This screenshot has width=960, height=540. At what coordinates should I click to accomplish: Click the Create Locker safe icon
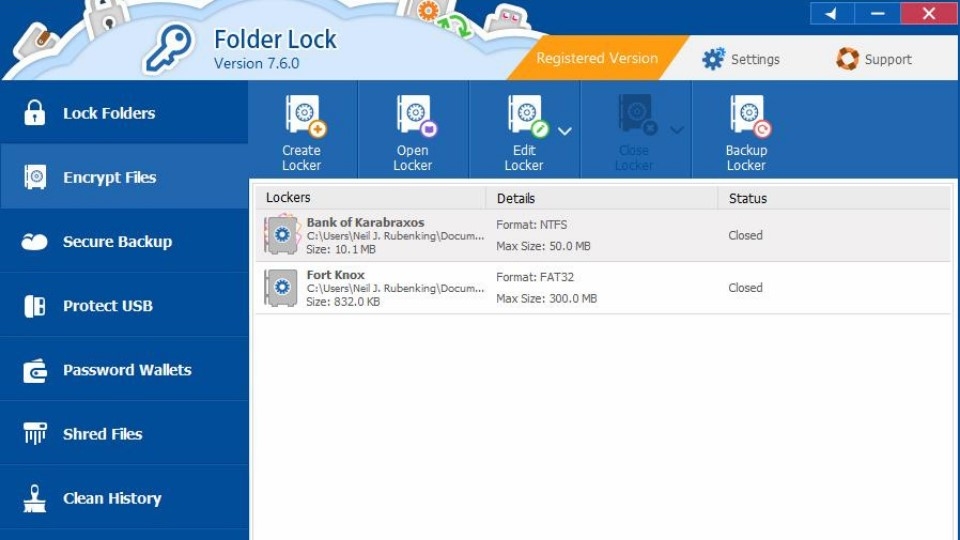coord(305,116)
